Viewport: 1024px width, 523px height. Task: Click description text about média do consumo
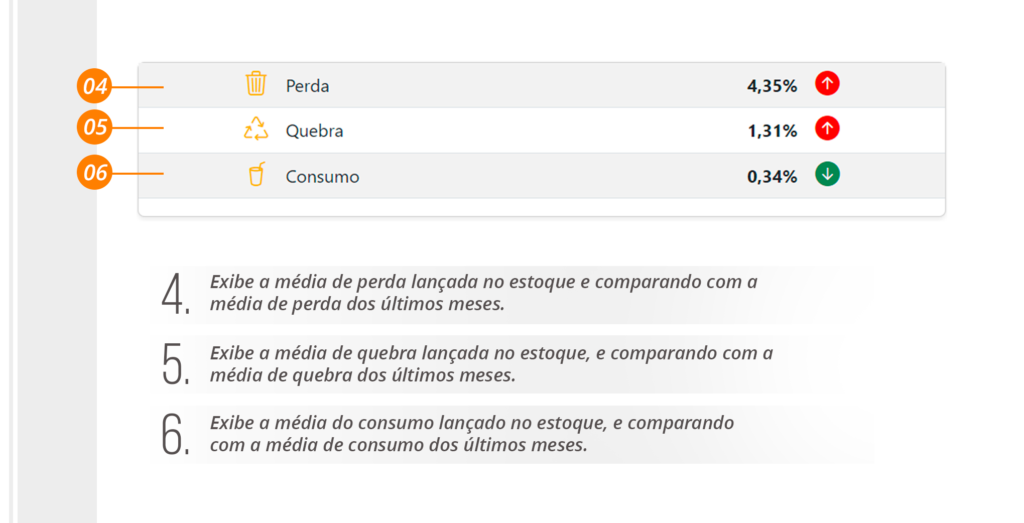472,434
